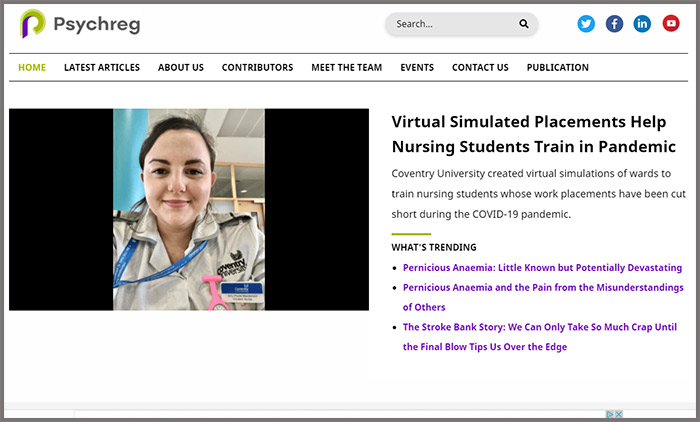This screenshot has height=422, width=700.
Task: Select Contributors in the navigation bar
Action: [x=257, y=68]
